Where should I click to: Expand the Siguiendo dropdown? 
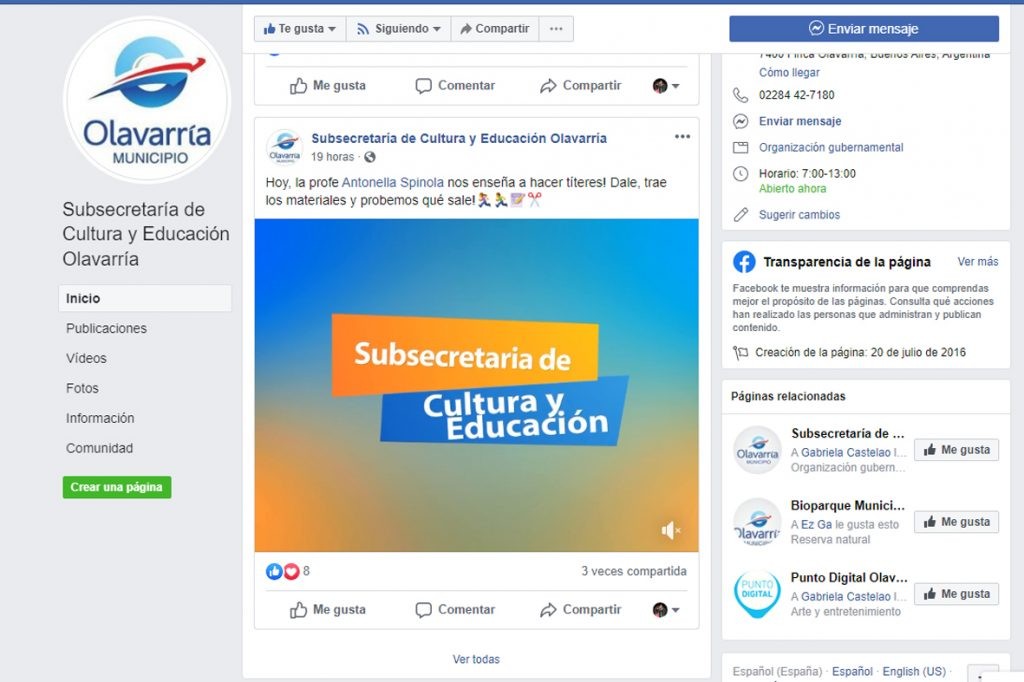tap(398, 29)
